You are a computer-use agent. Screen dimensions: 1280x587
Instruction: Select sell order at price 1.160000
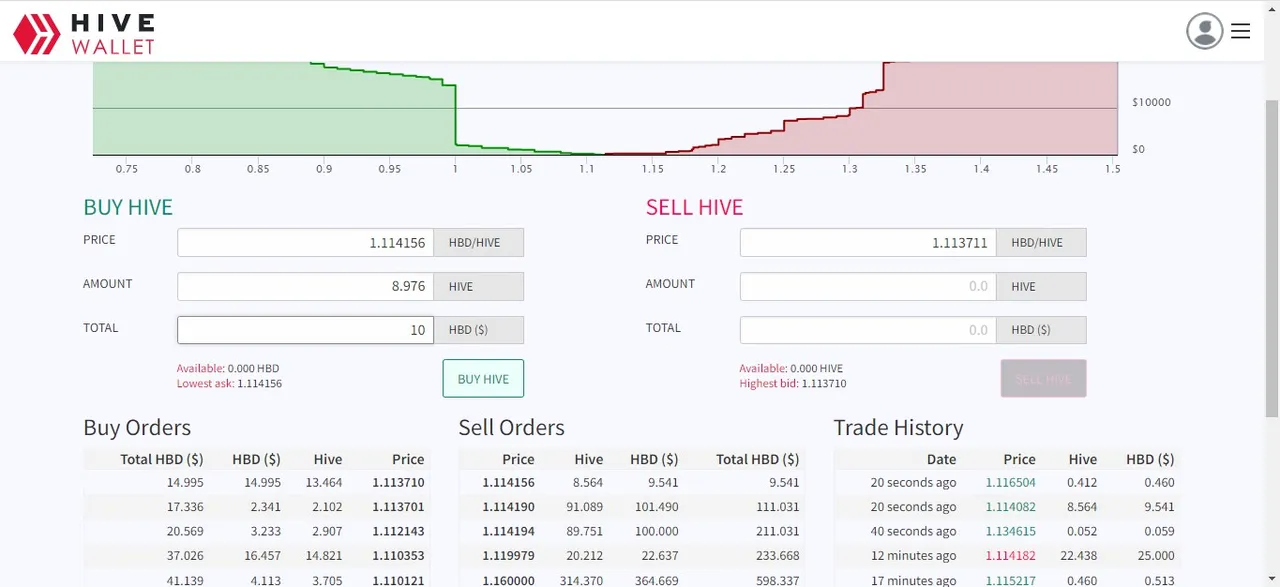[631, 579]
